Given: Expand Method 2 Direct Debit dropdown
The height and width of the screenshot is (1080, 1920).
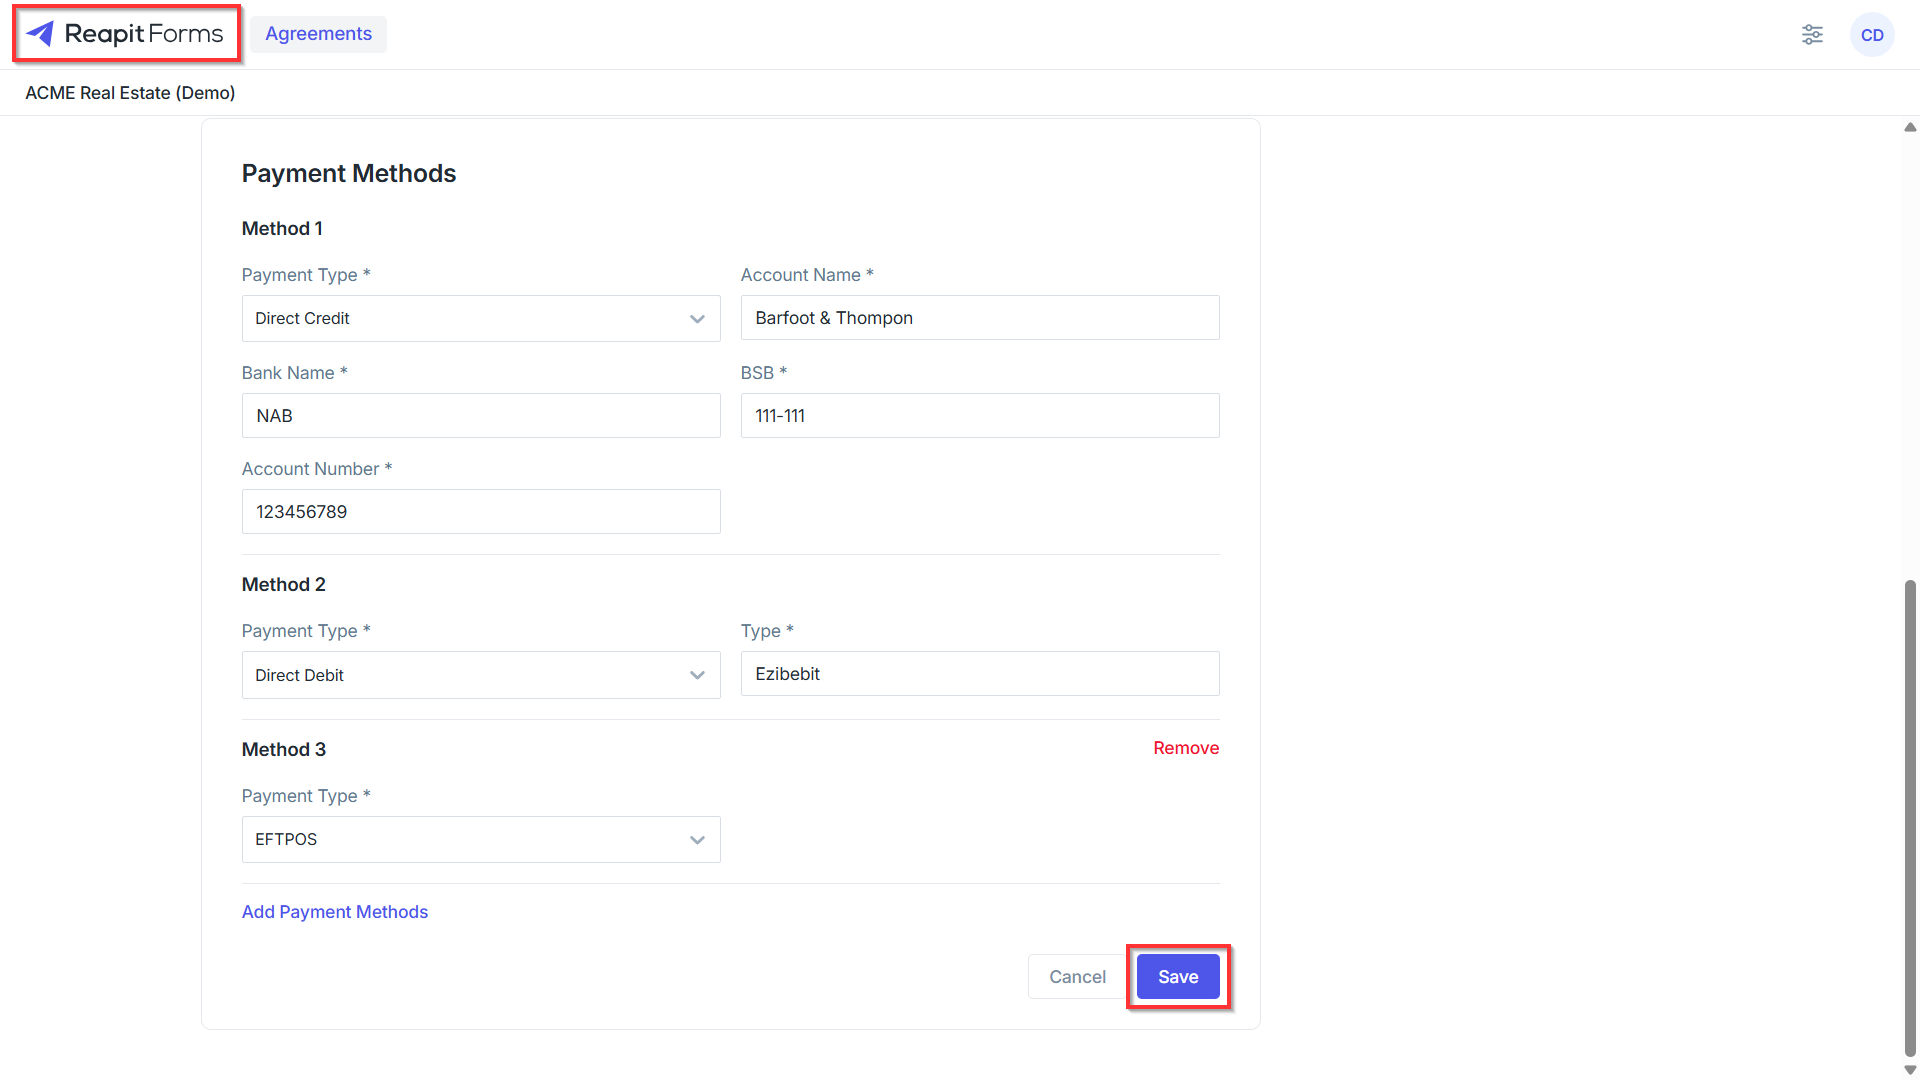Looking at the screenshot, I should tap(481, 675).
